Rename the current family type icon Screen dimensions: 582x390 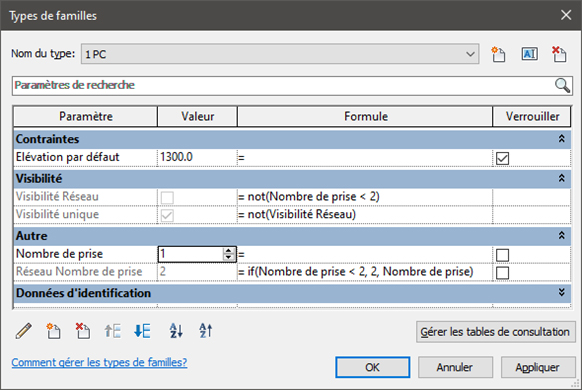529,54
